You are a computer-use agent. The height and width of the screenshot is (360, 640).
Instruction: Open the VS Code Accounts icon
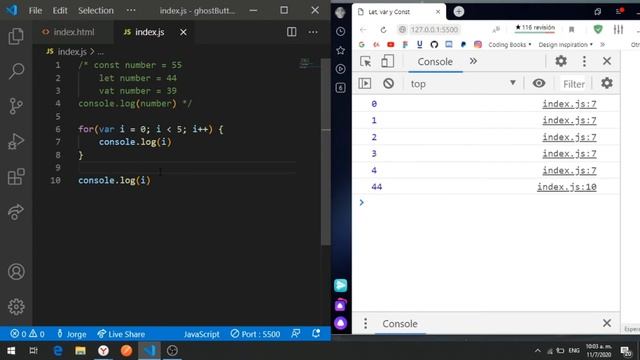point(16,271)
